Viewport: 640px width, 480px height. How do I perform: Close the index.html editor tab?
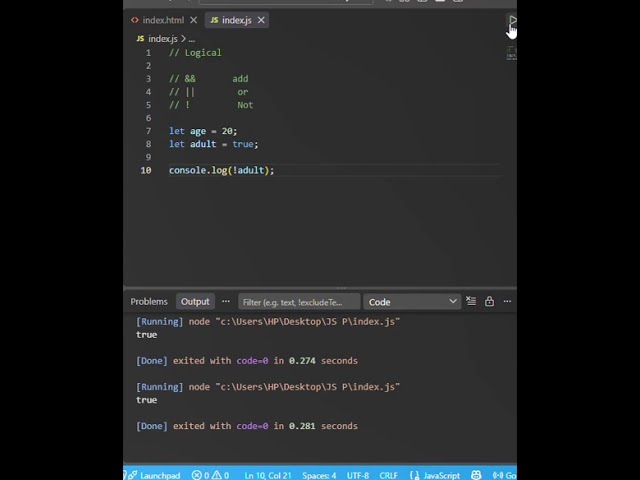coord(194,20)
